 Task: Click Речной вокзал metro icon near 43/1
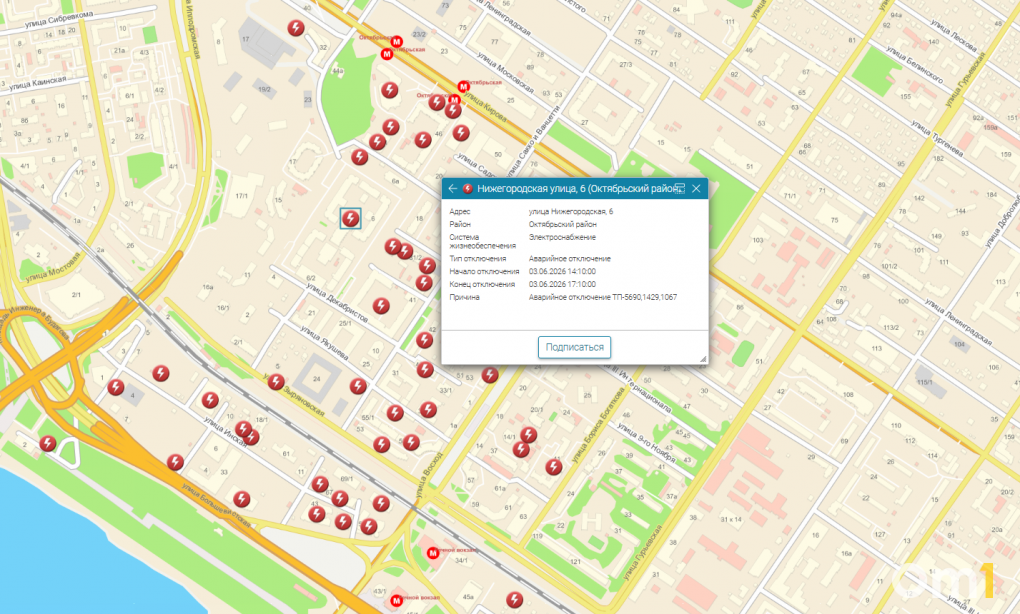pyautogui.click(x=396, y=600)
